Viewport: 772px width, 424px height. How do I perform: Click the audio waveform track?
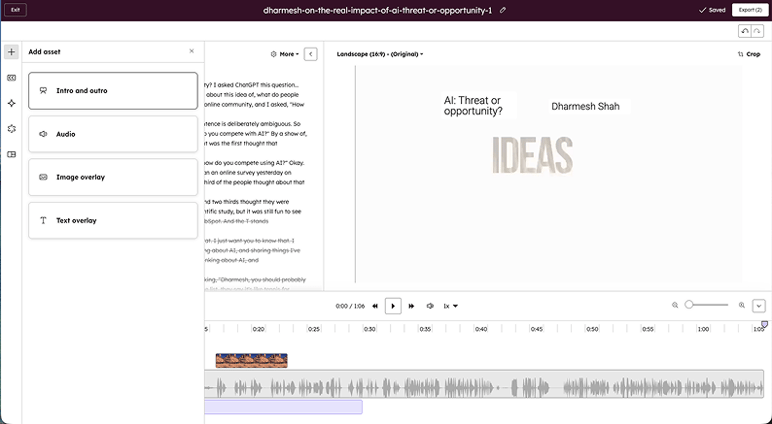(484, 384)
